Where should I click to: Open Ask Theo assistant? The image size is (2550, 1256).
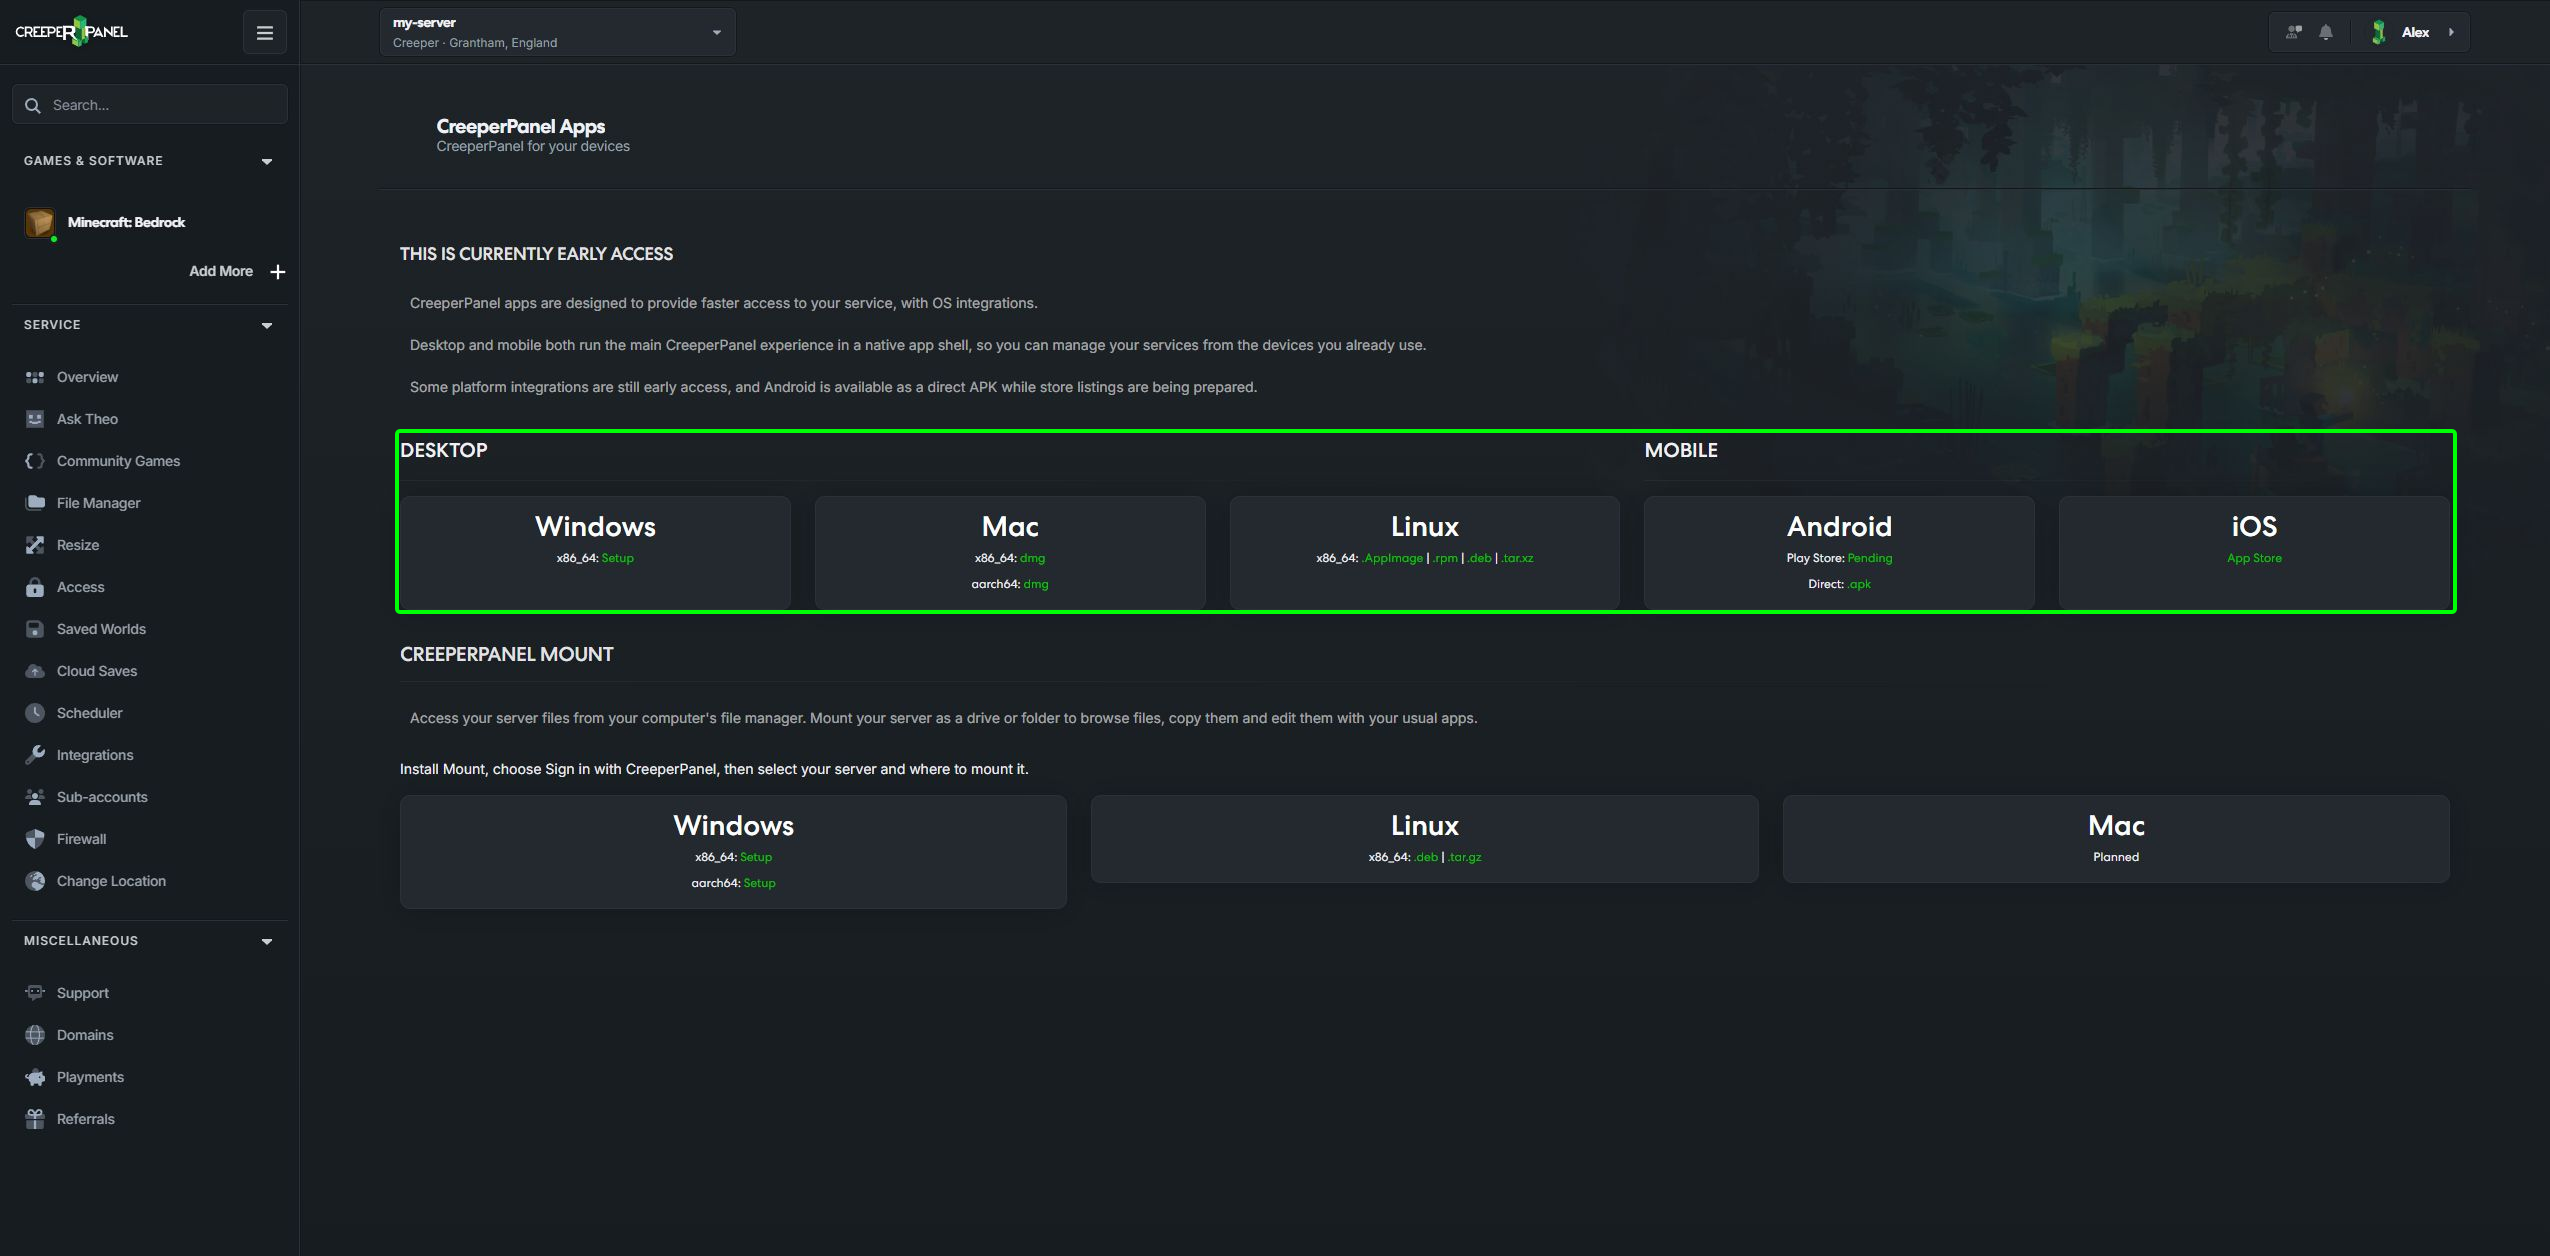coord(87,419)
